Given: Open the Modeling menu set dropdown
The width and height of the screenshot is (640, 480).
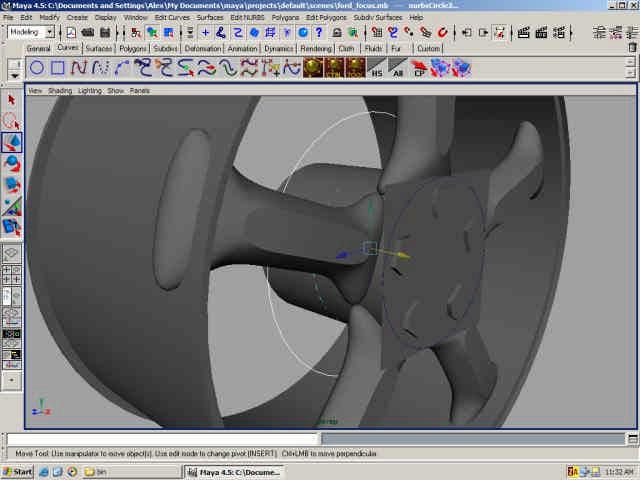Looking at the screenshot, I should [31, 32].
